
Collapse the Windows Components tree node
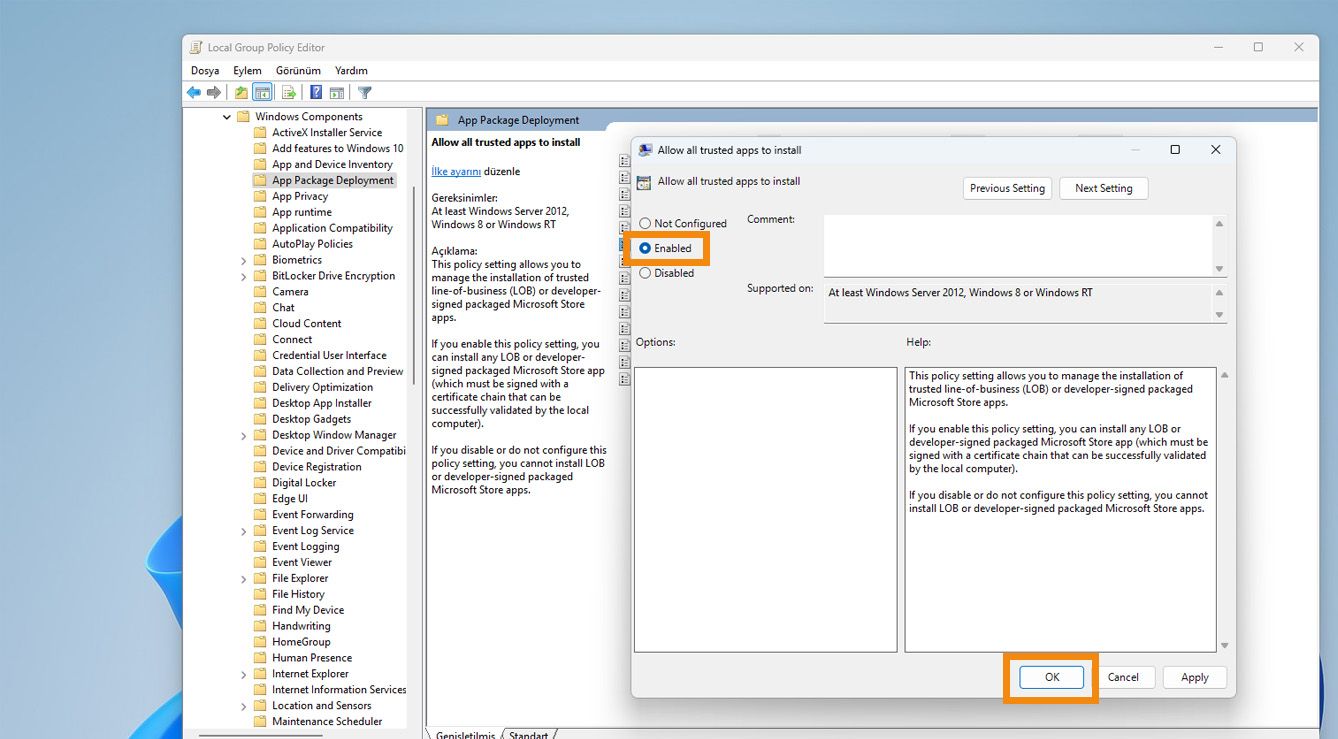(227, 117)
